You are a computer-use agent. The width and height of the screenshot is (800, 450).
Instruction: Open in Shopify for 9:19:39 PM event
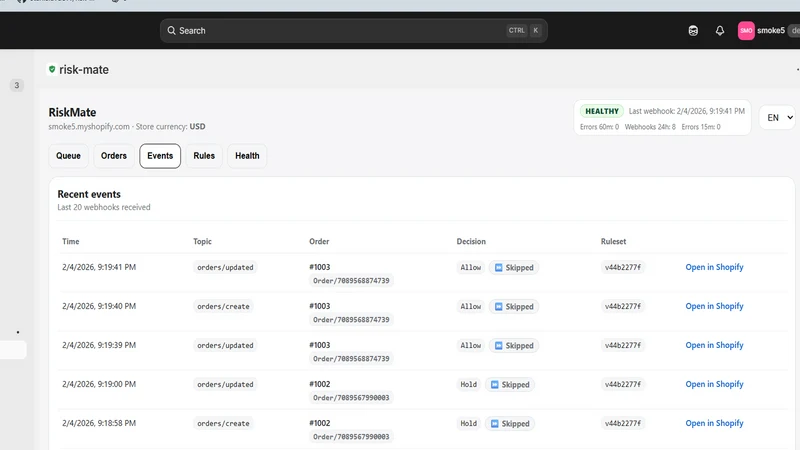click(x=714, y=345)
